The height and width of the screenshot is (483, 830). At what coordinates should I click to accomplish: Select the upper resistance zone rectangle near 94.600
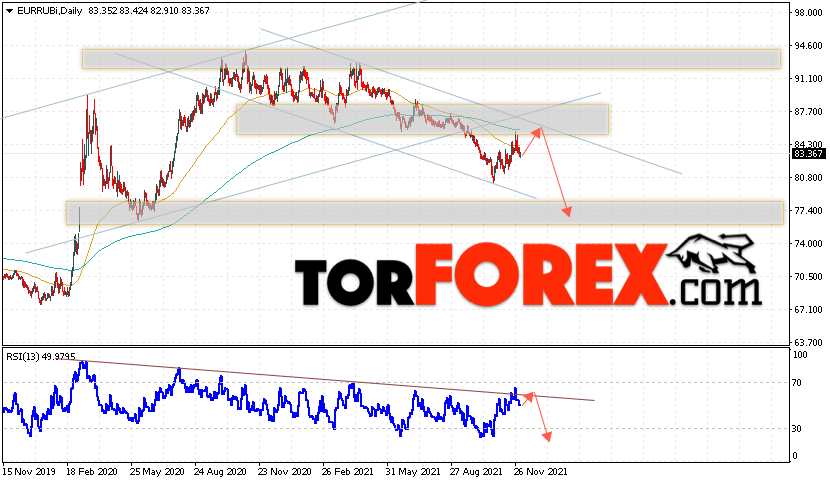431,59
